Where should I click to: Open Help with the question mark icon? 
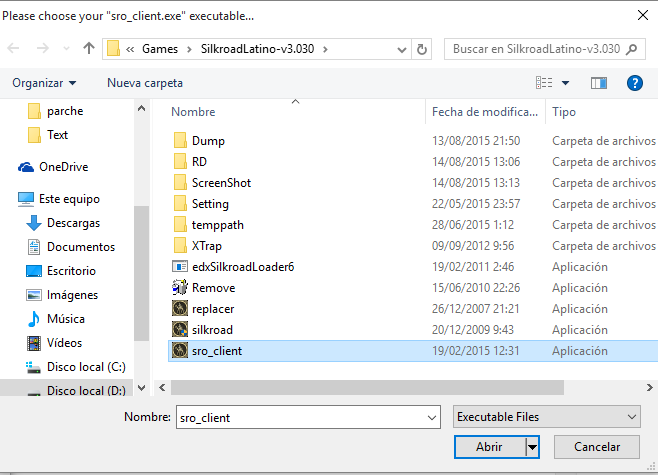click(634, 83)
